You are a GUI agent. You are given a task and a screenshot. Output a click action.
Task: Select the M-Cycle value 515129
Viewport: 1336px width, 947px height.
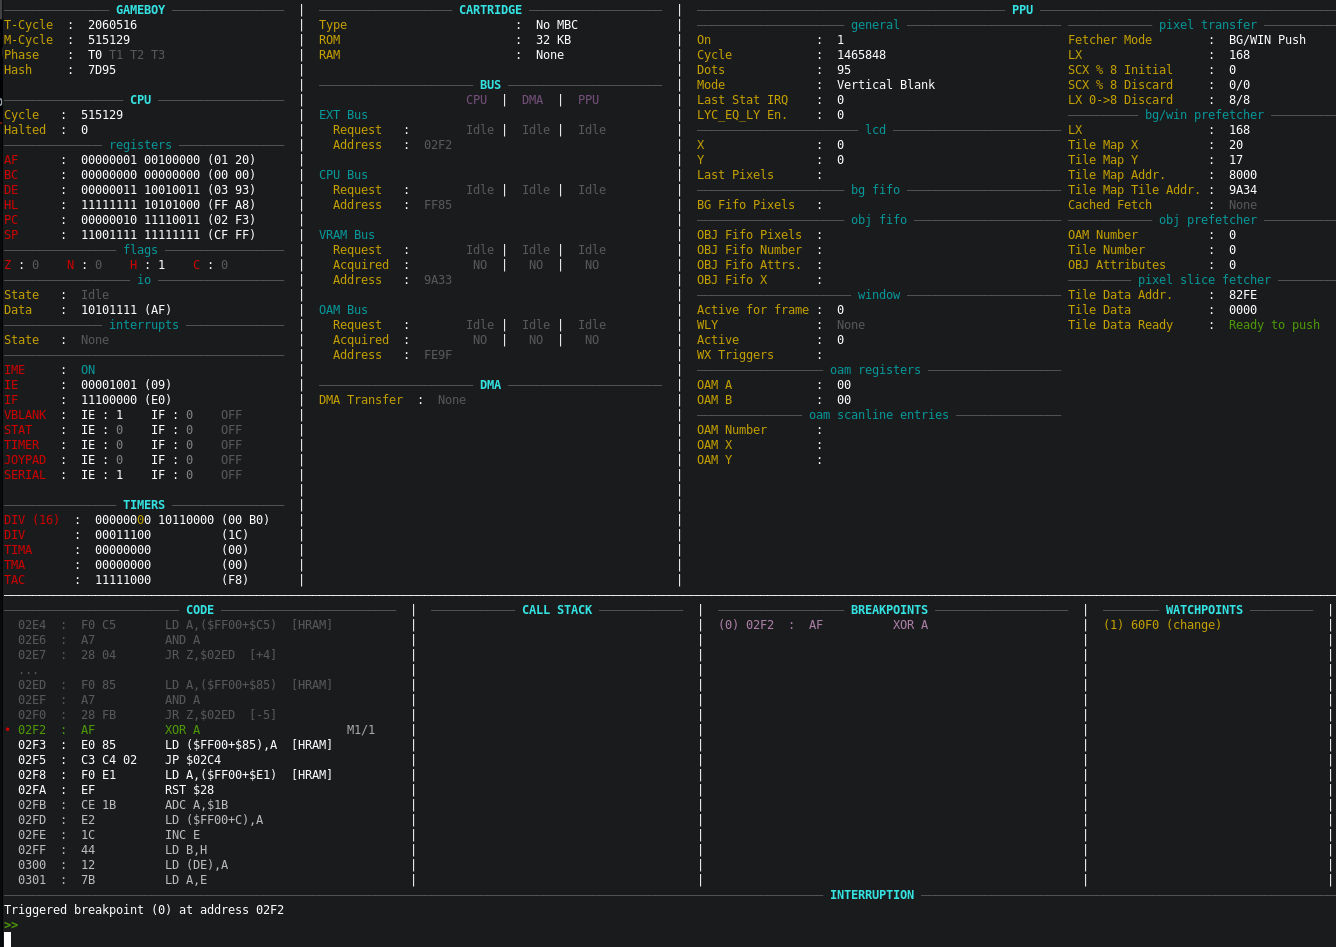pos(109,40)
